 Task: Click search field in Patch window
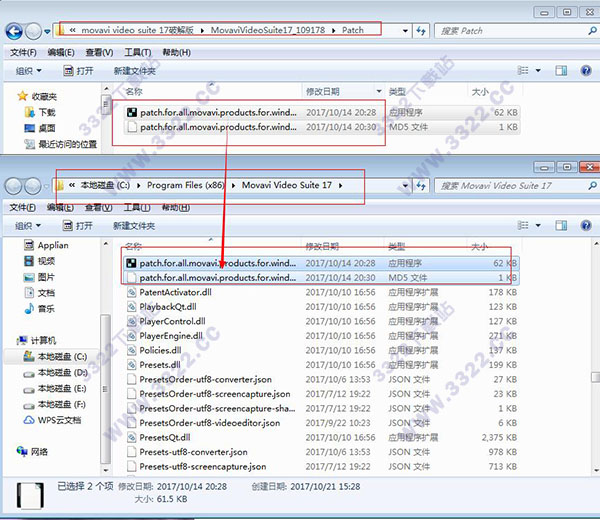pos(516,31)
